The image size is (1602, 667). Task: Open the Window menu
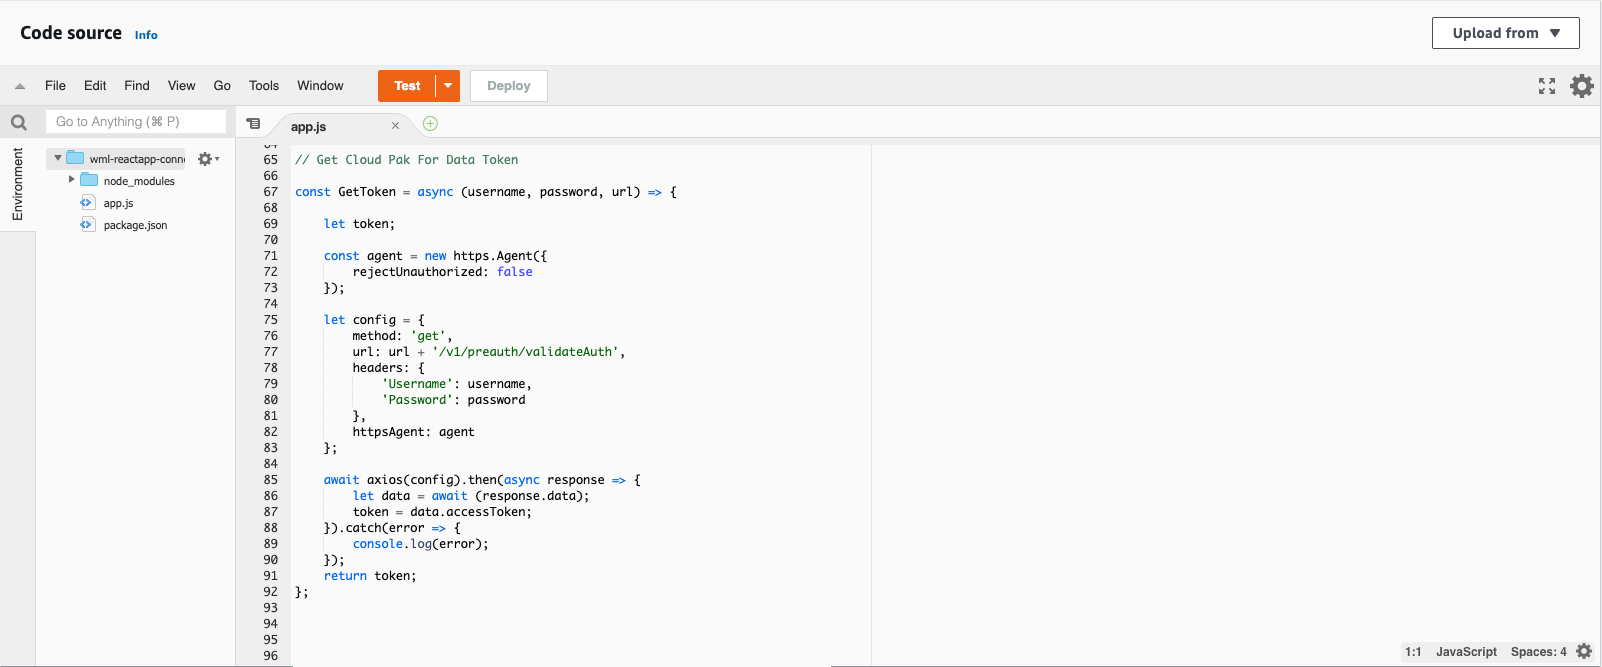pos(320,86)
